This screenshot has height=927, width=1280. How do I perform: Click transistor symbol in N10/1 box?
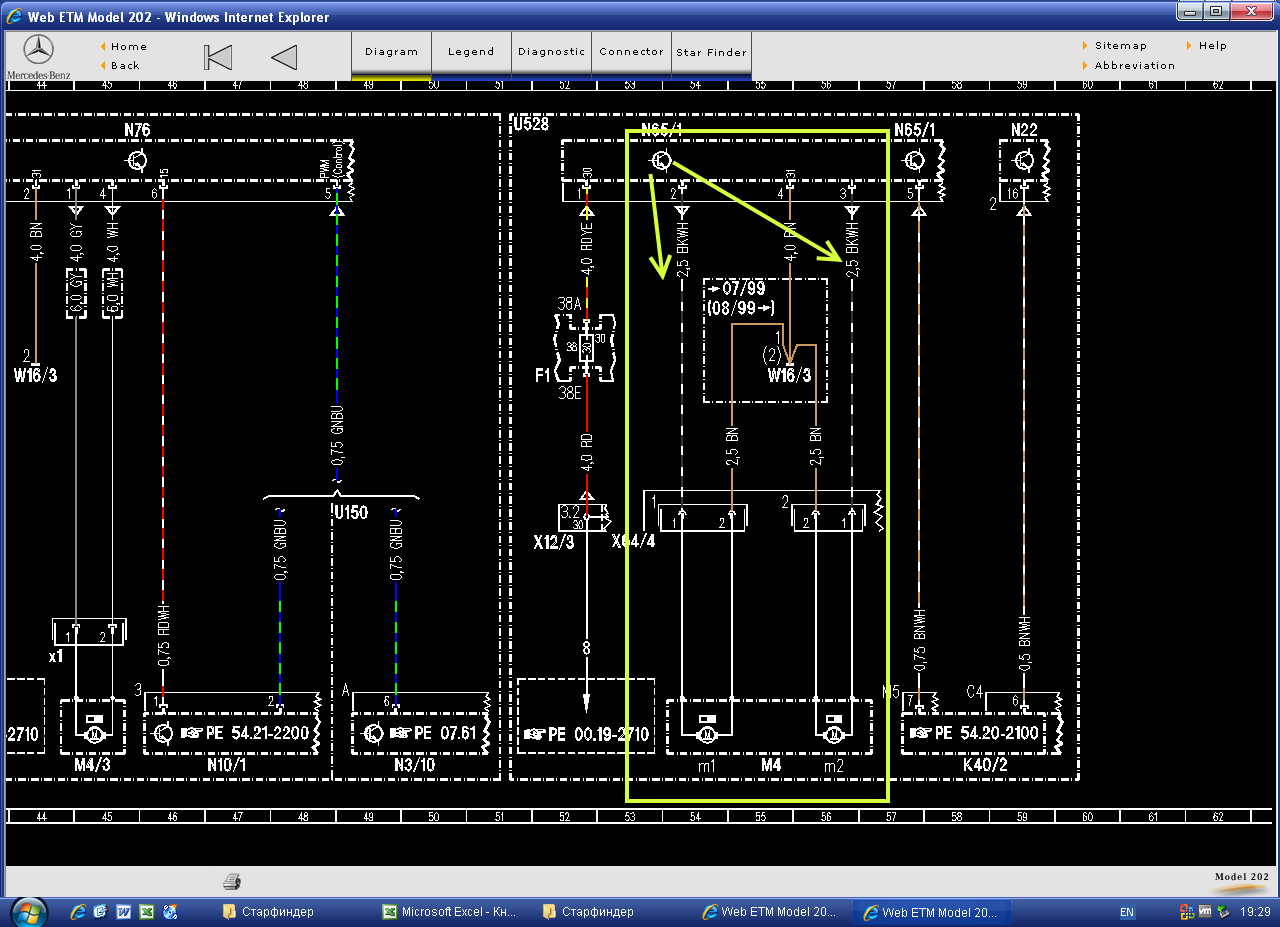[x=163, y=734]
